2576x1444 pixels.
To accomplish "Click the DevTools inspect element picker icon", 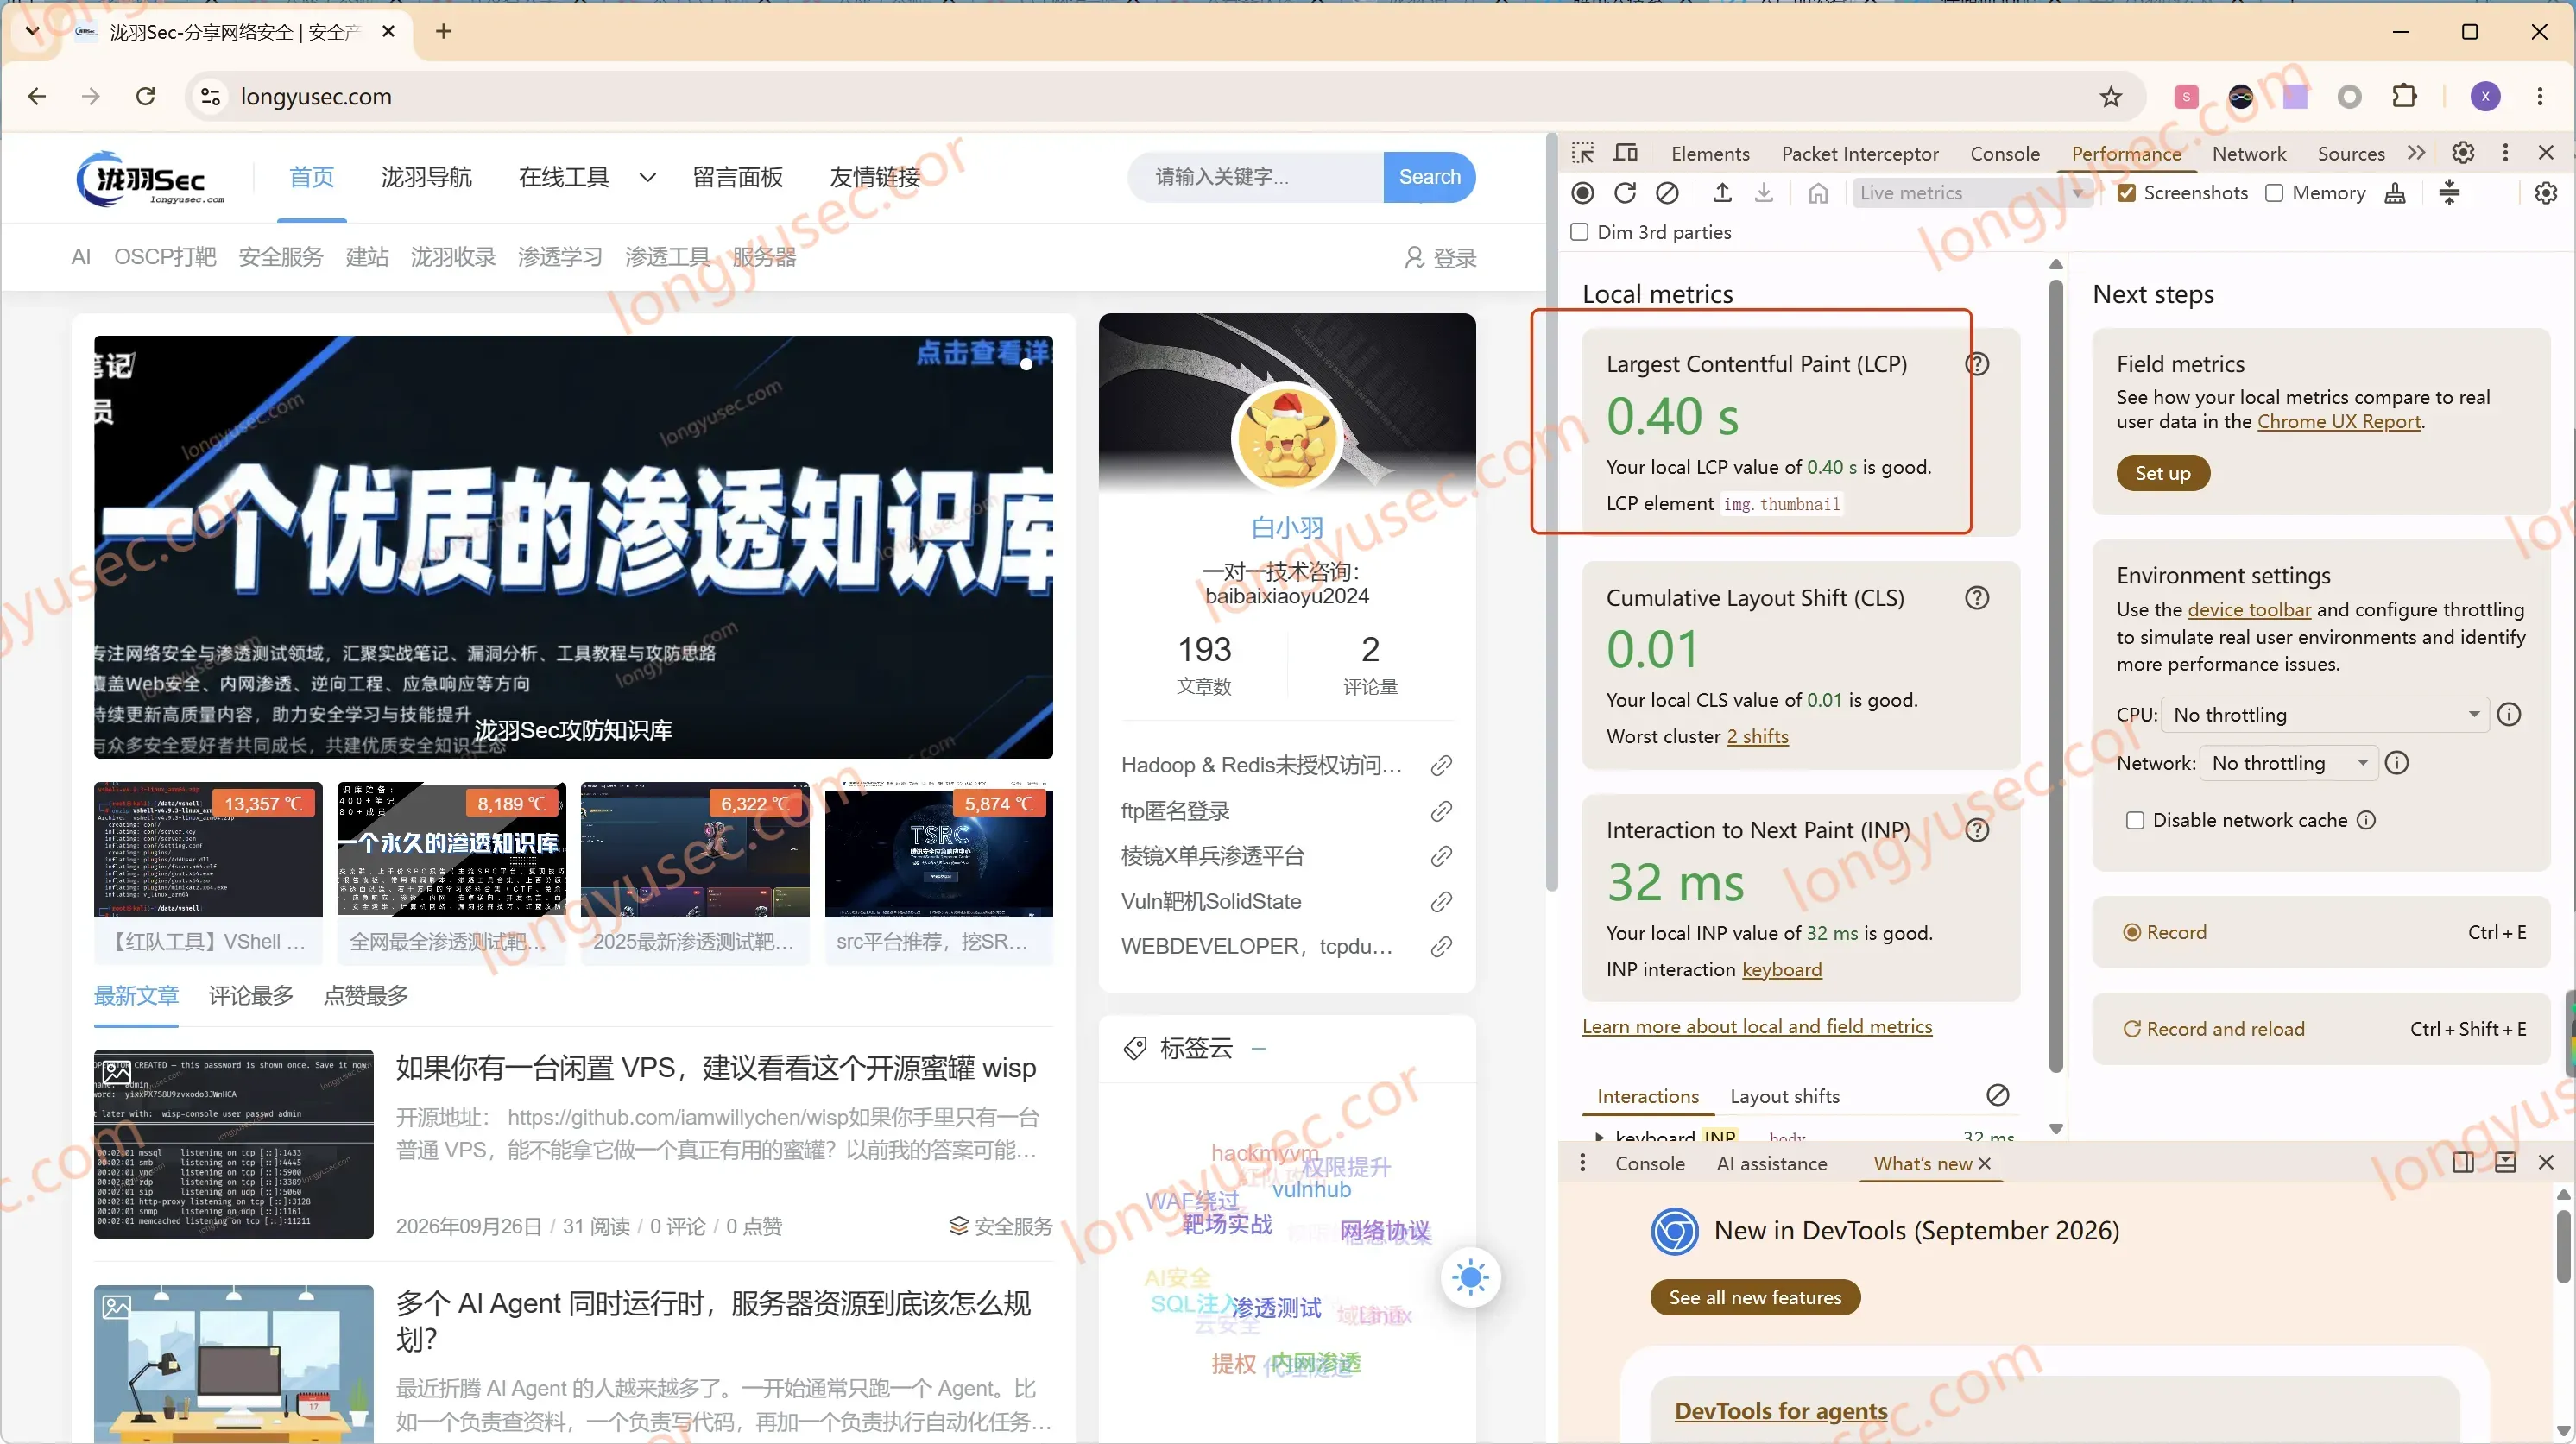I will (x=1582, y=153).
